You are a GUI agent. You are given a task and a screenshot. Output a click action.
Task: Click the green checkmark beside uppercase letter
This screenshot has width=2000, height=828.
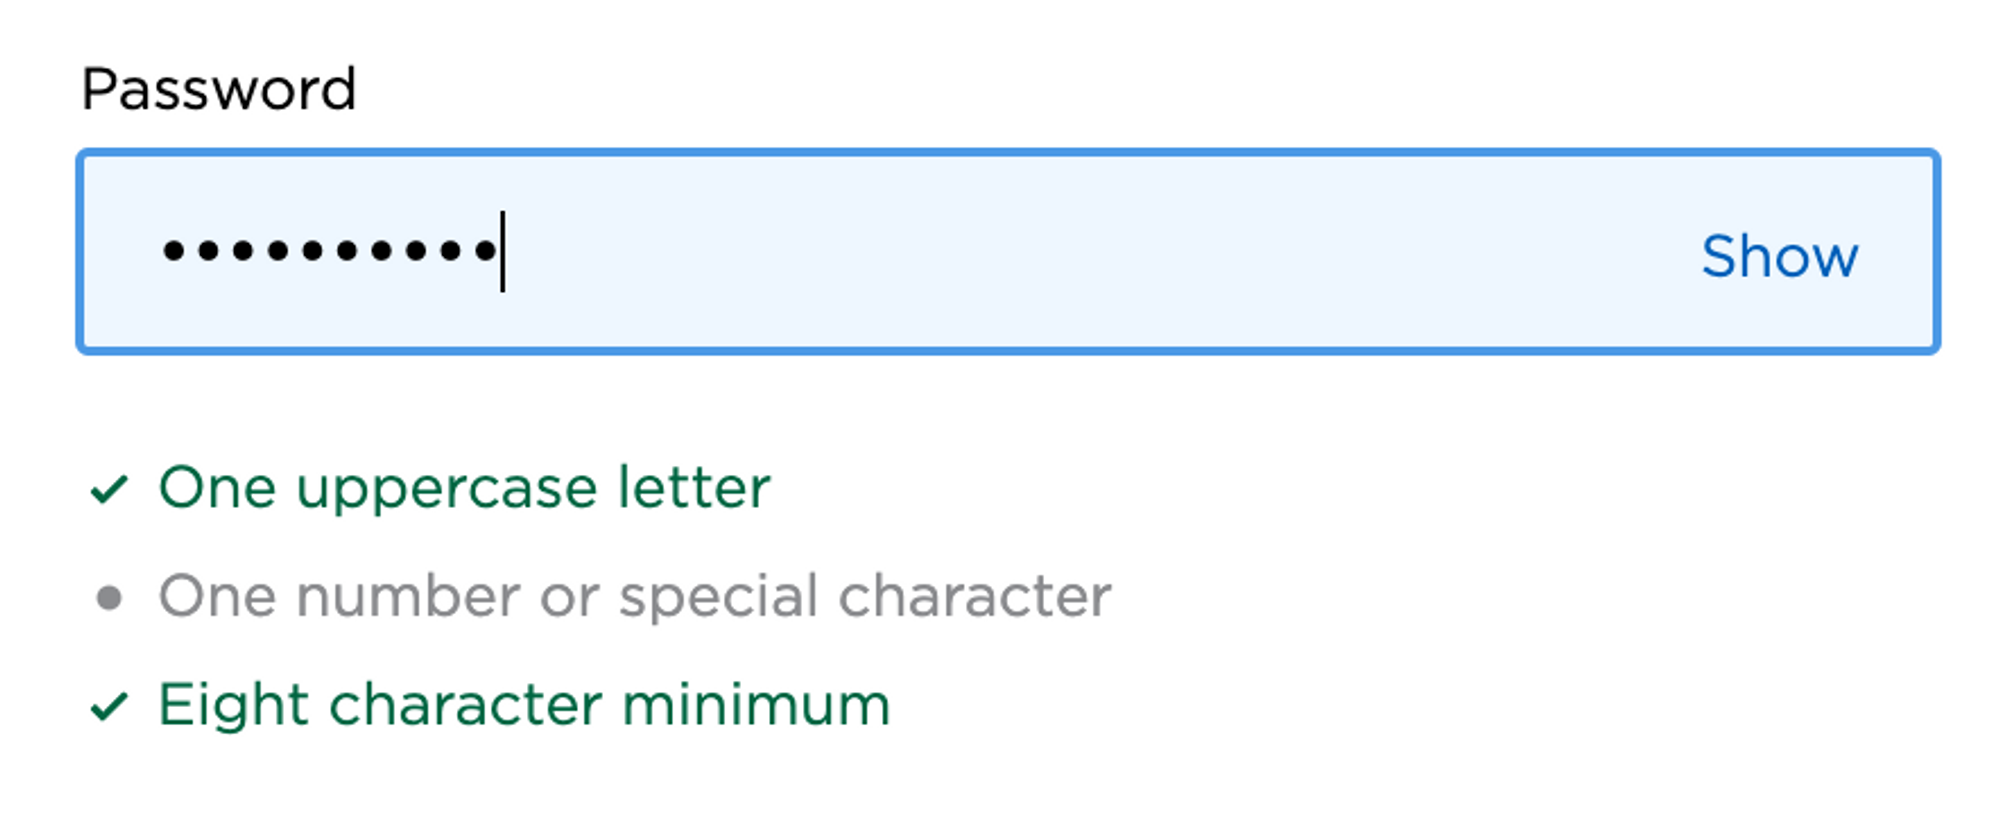109,489
